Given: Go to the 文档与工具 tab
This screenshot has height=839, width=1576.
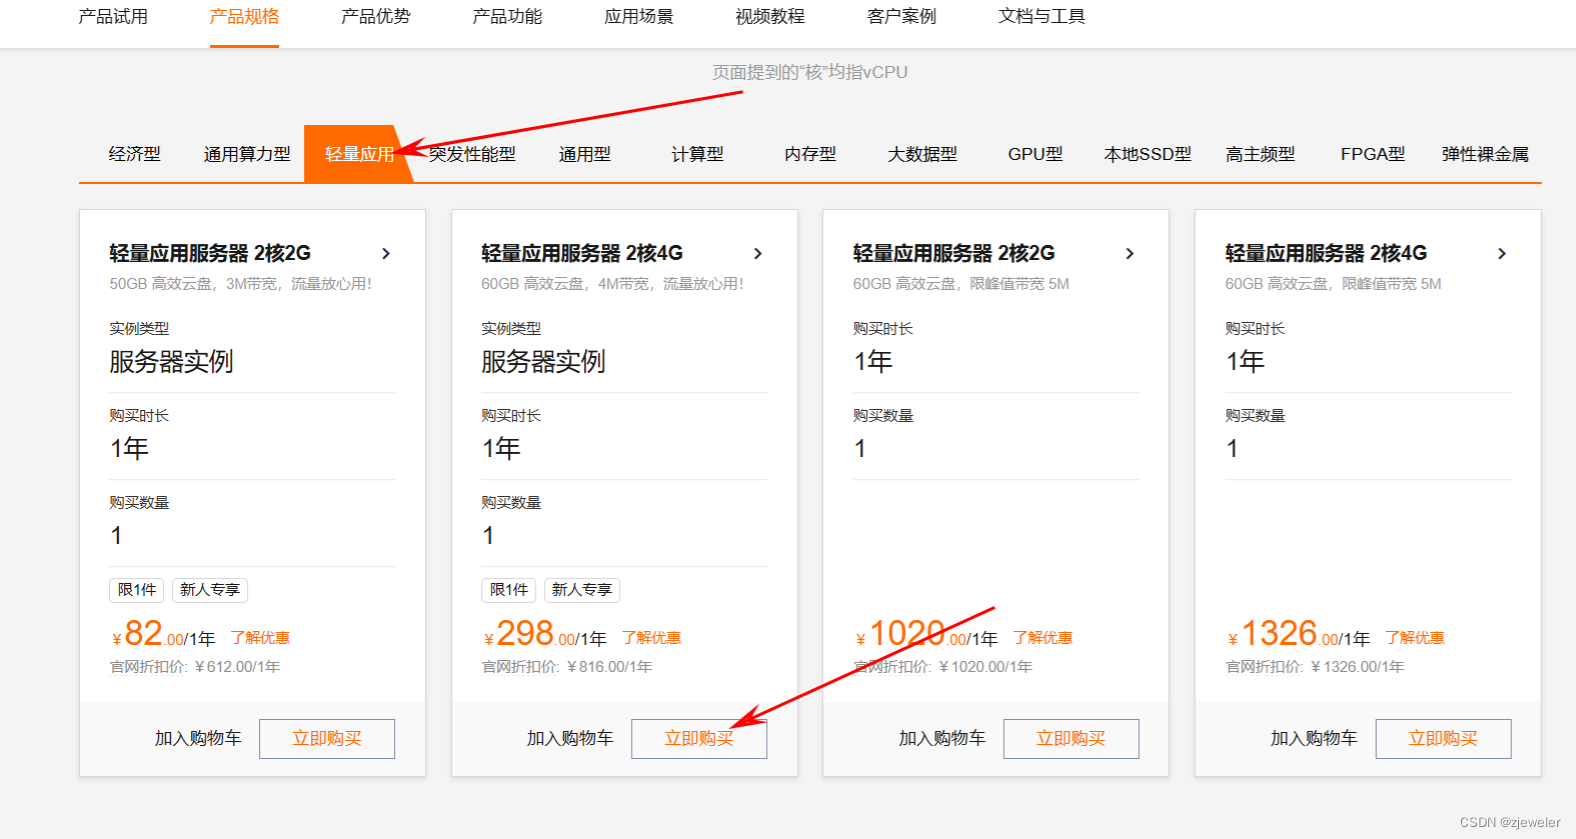Looking at the screenshot, I should (x=1042, y=17).
